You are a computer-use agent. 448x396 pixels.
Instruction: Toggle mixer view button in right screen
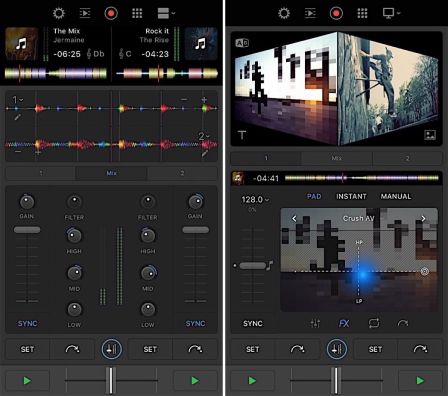tap(337, 349)
